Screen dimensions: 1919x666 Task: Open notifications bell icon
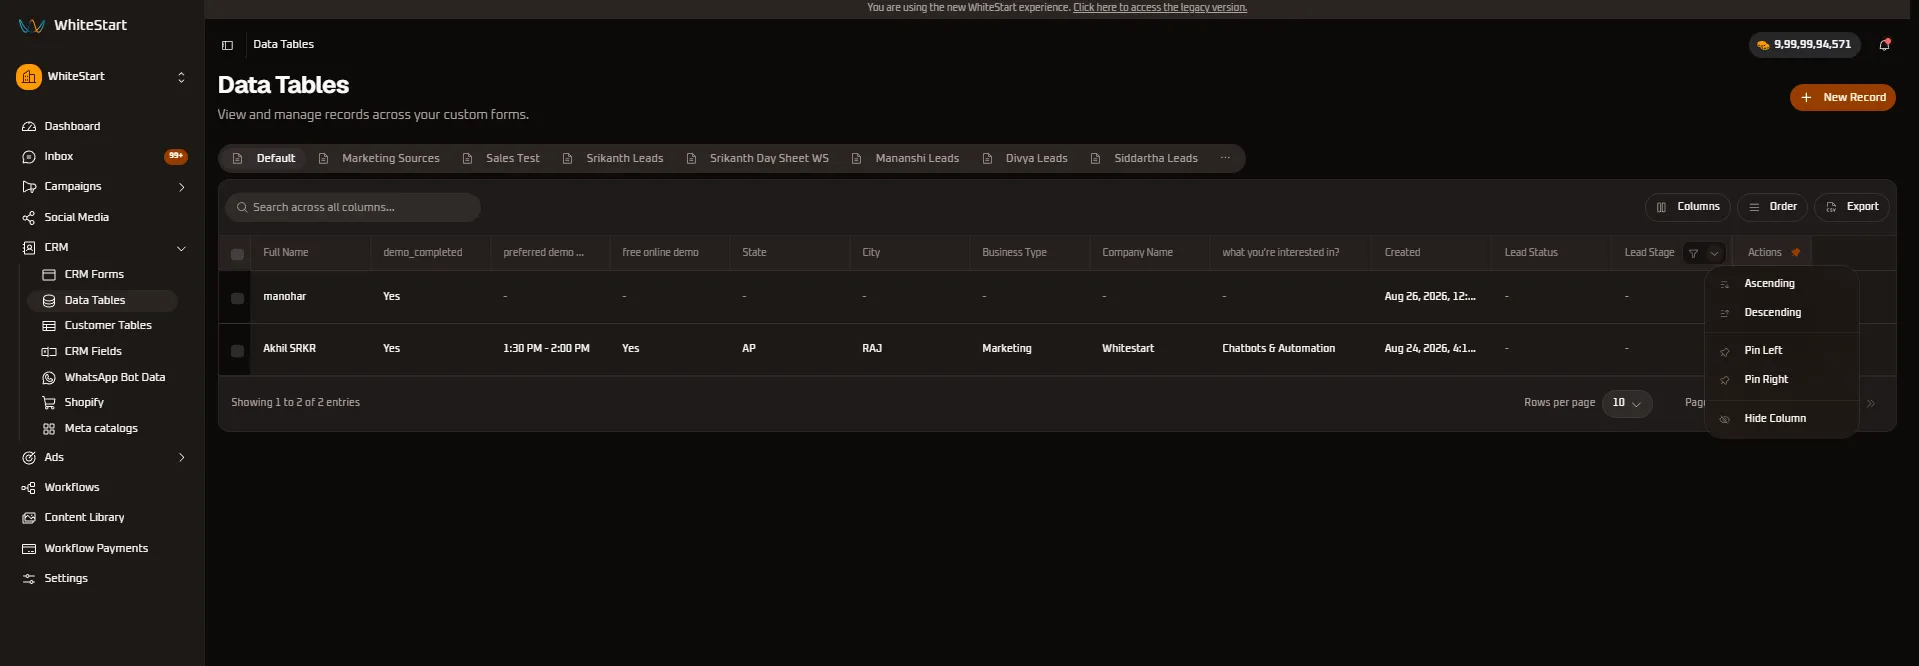point(1884,45)
